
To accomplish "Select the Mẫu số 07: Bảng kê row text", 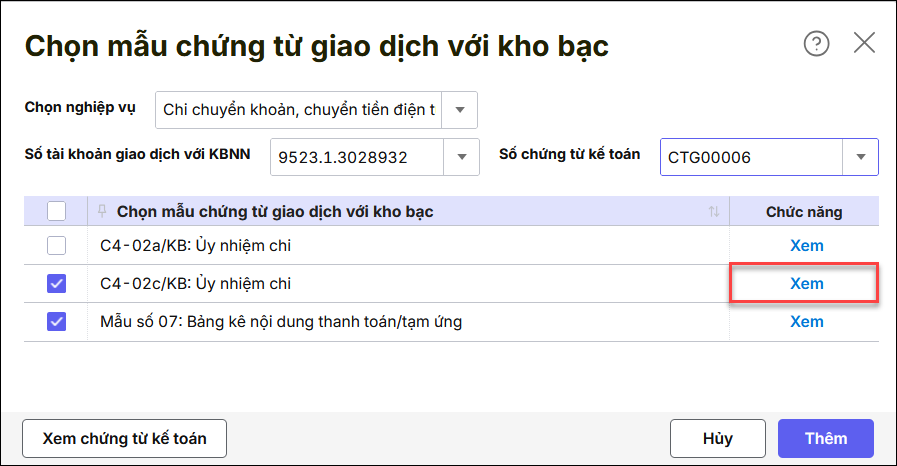I will click(281, 322).
